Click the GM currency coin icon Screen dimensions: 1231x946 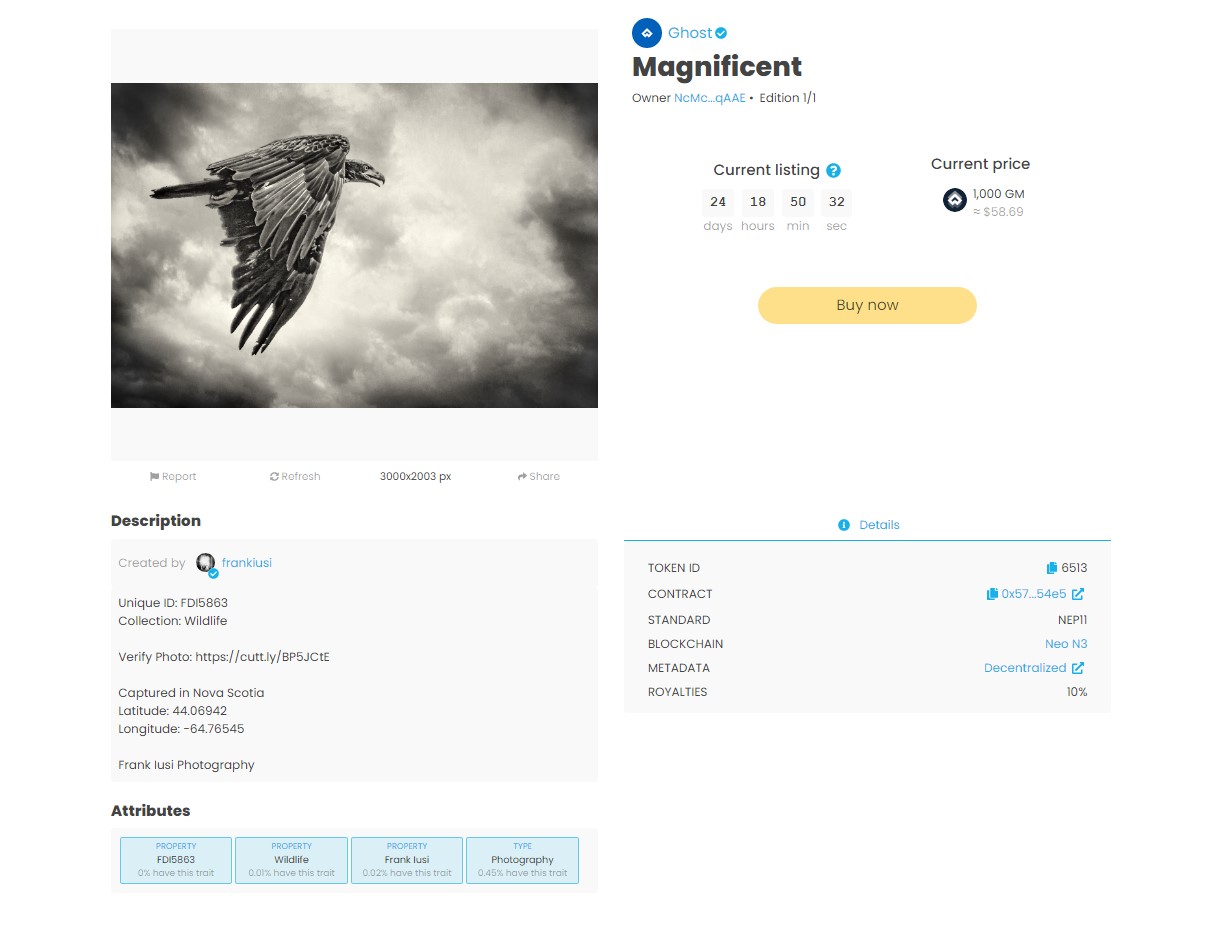click(x=955, y=201)
